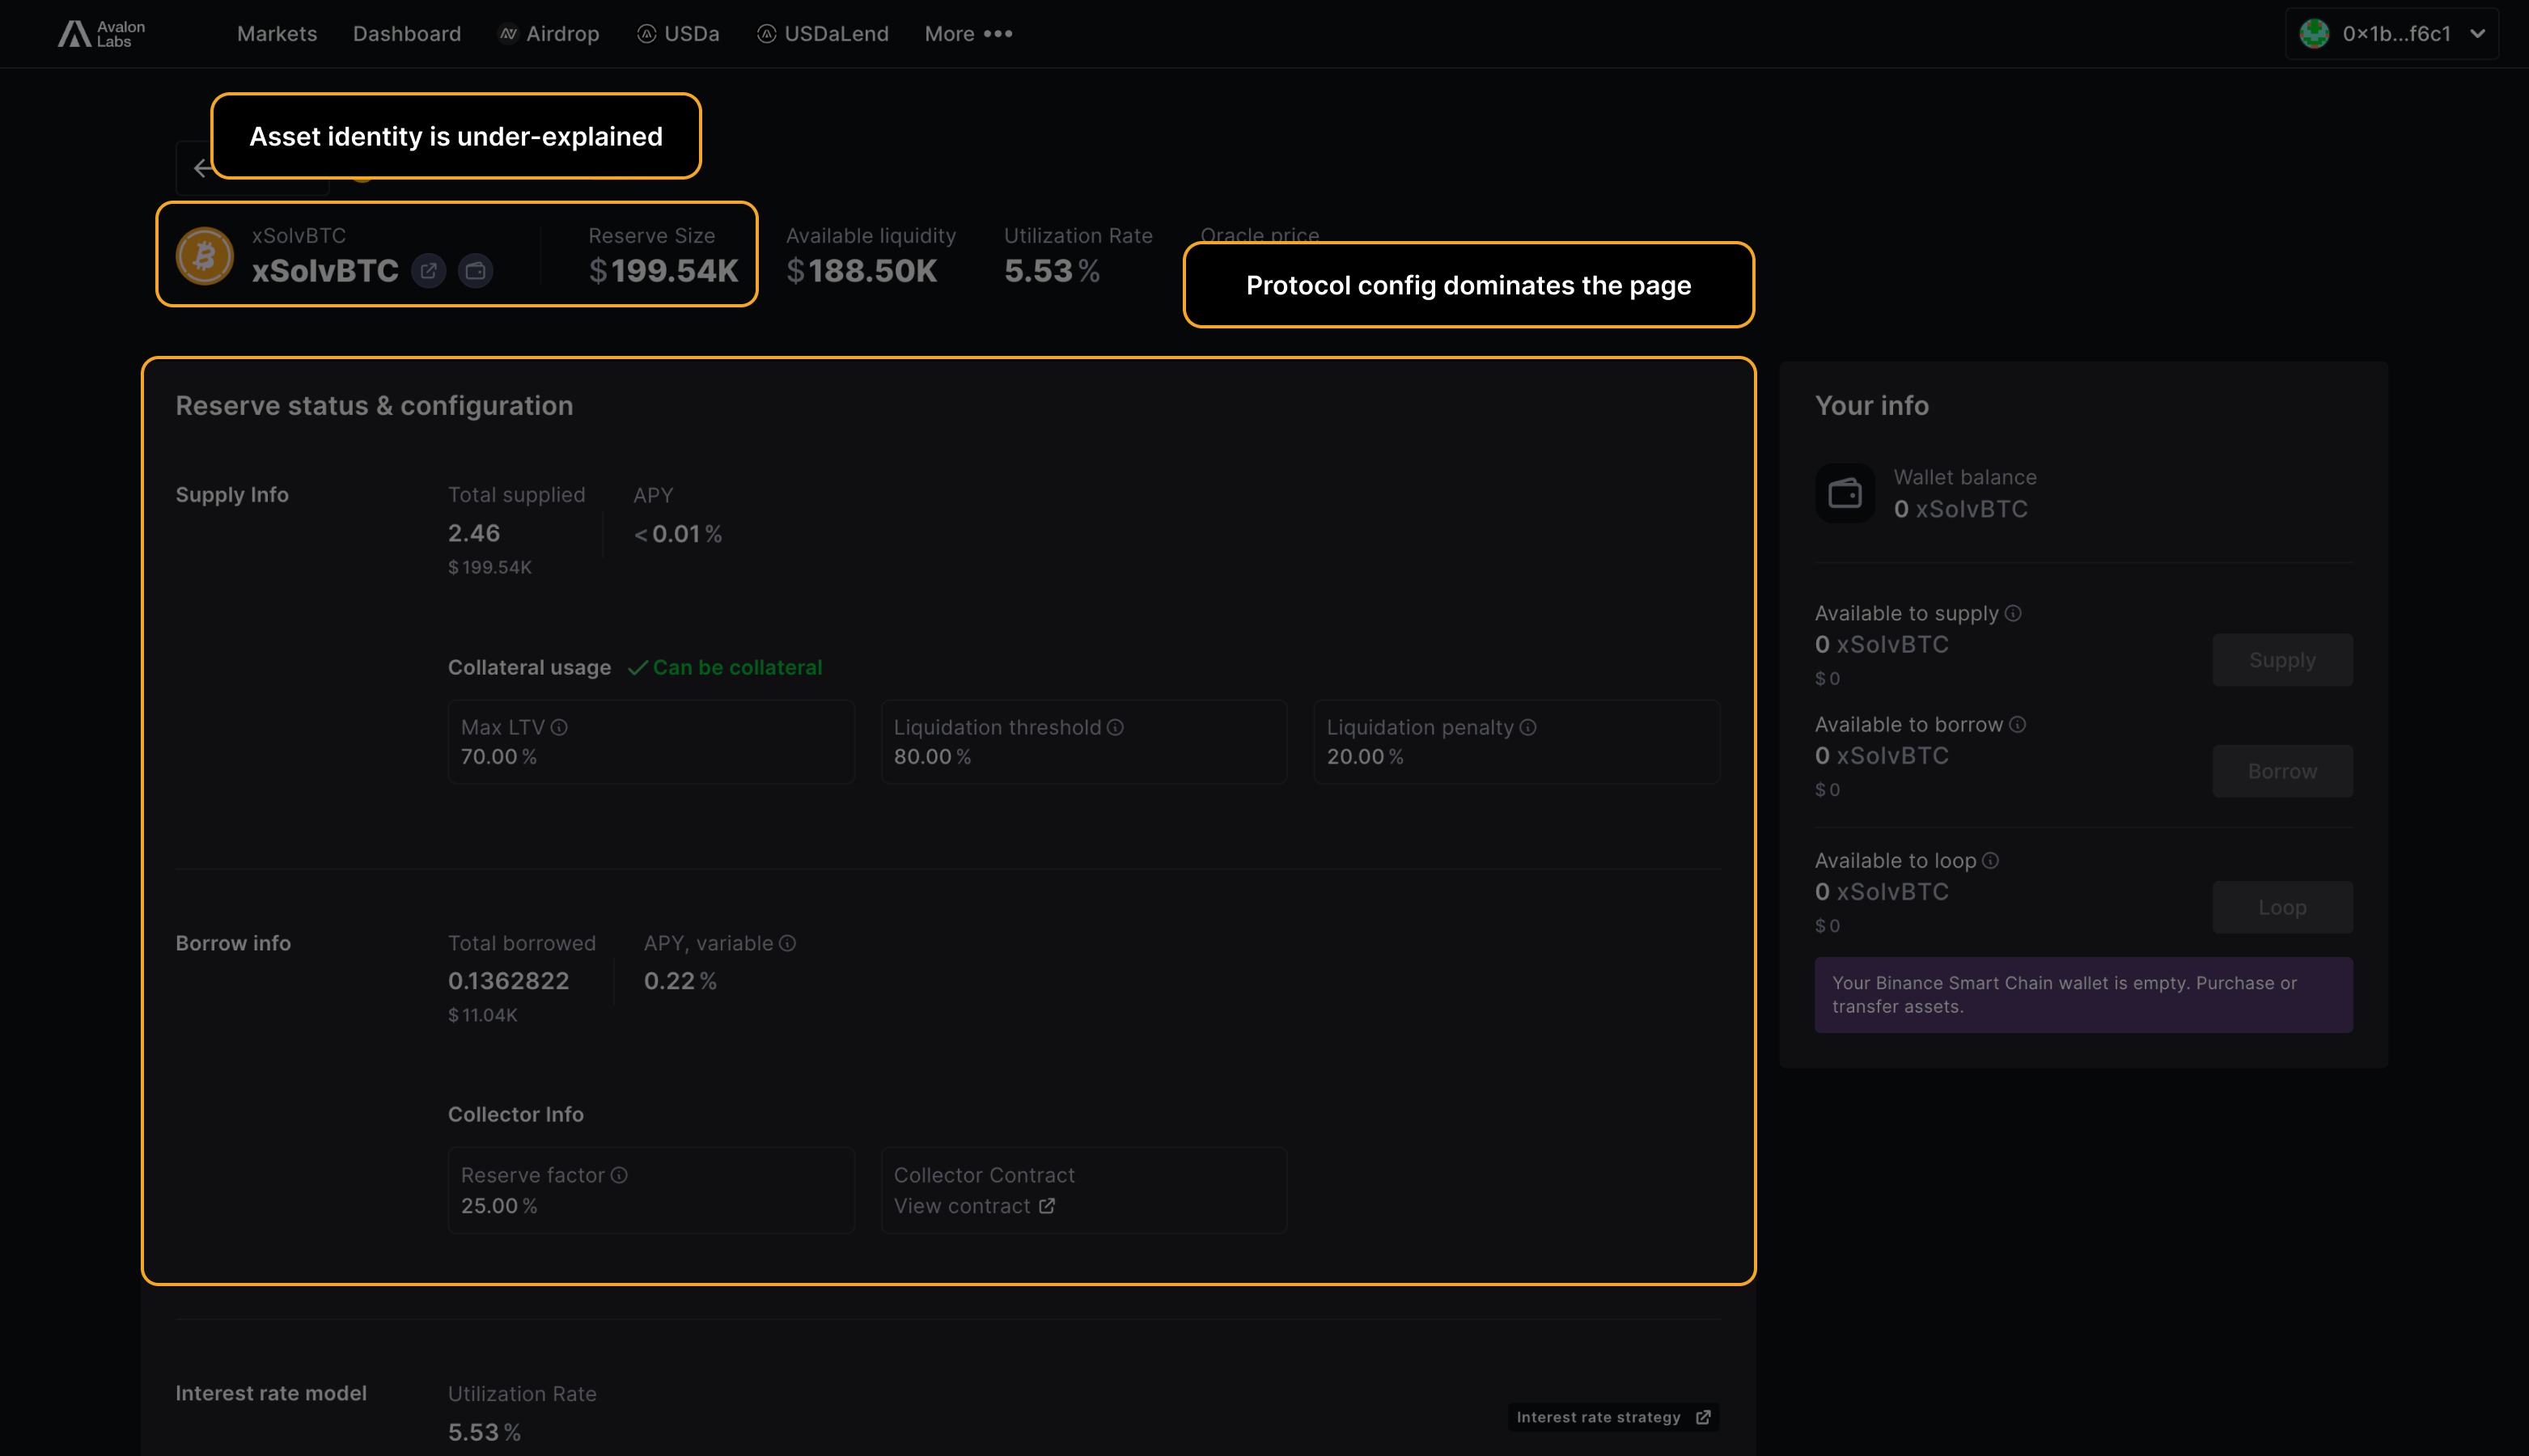This screenshot has width=2529, height=1456.
Task: Click the Available to supply amount 0 xSolvBTC
Action: click(x=1882, y=645)
